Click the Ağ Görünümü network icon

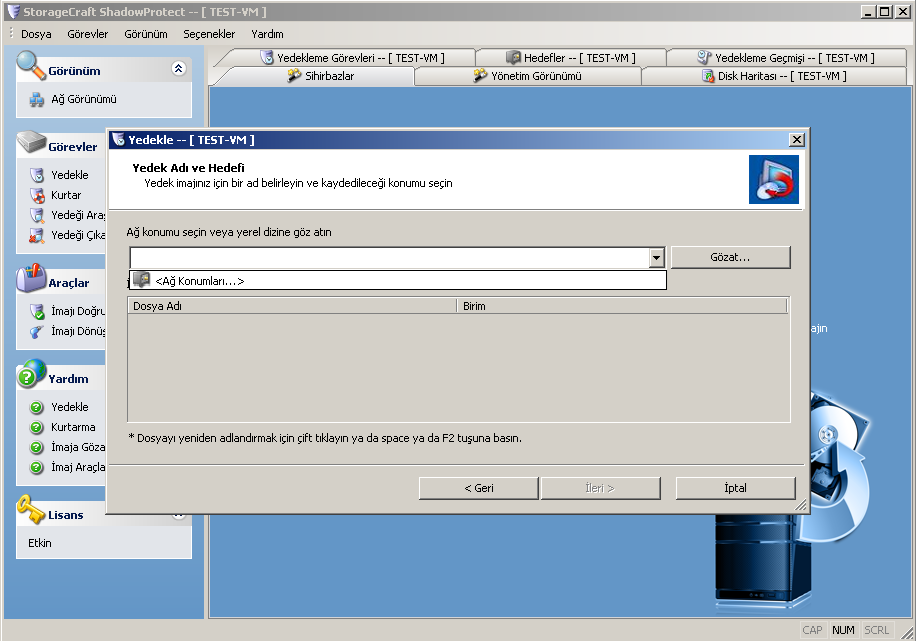pyautogui.click(x=37, y=100)
